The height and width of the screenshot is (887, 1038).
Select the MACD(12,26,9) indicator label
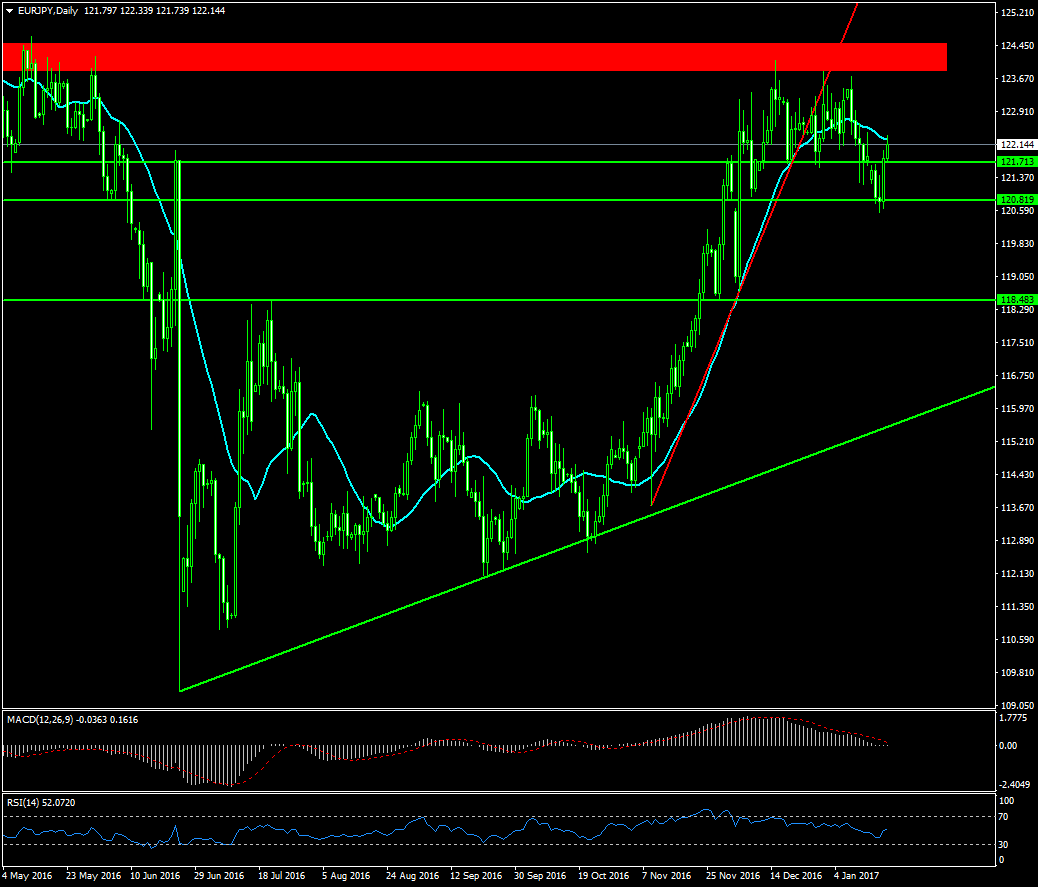click(x=39, y=719)
